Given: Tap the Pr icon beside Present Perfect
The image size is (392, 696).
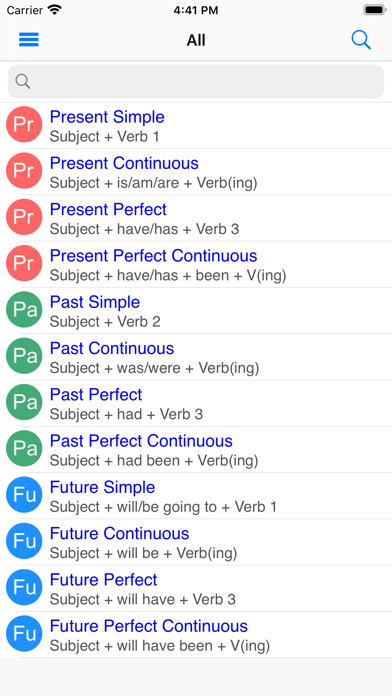Looking at the screenshot, I should 24,217.
